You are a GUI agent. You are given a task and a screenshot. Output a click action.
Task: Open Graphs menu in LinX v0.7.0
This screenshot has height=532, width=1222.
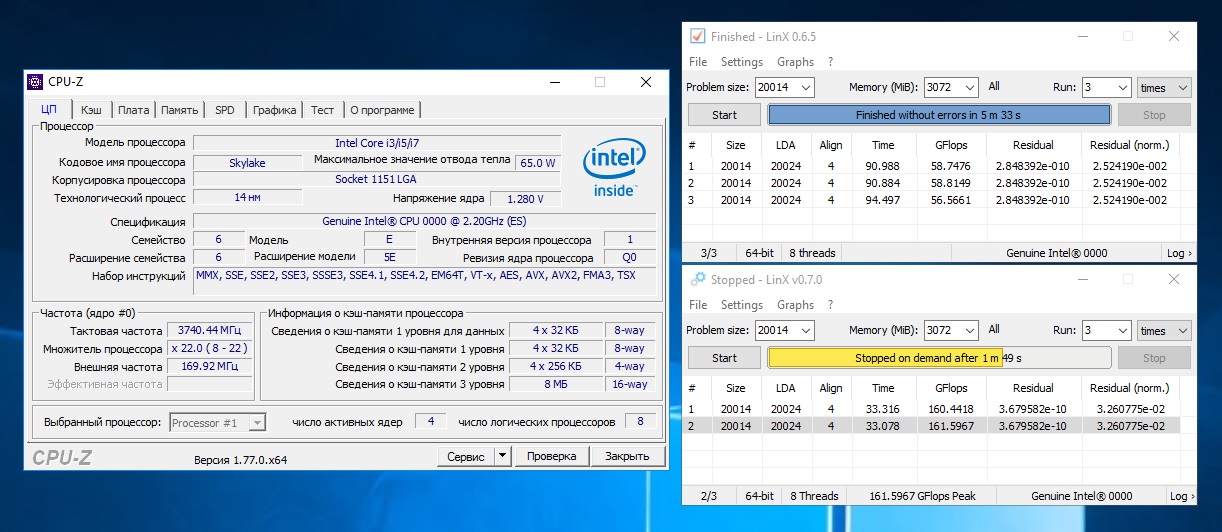pyautogui.click(x=795, y=305)
